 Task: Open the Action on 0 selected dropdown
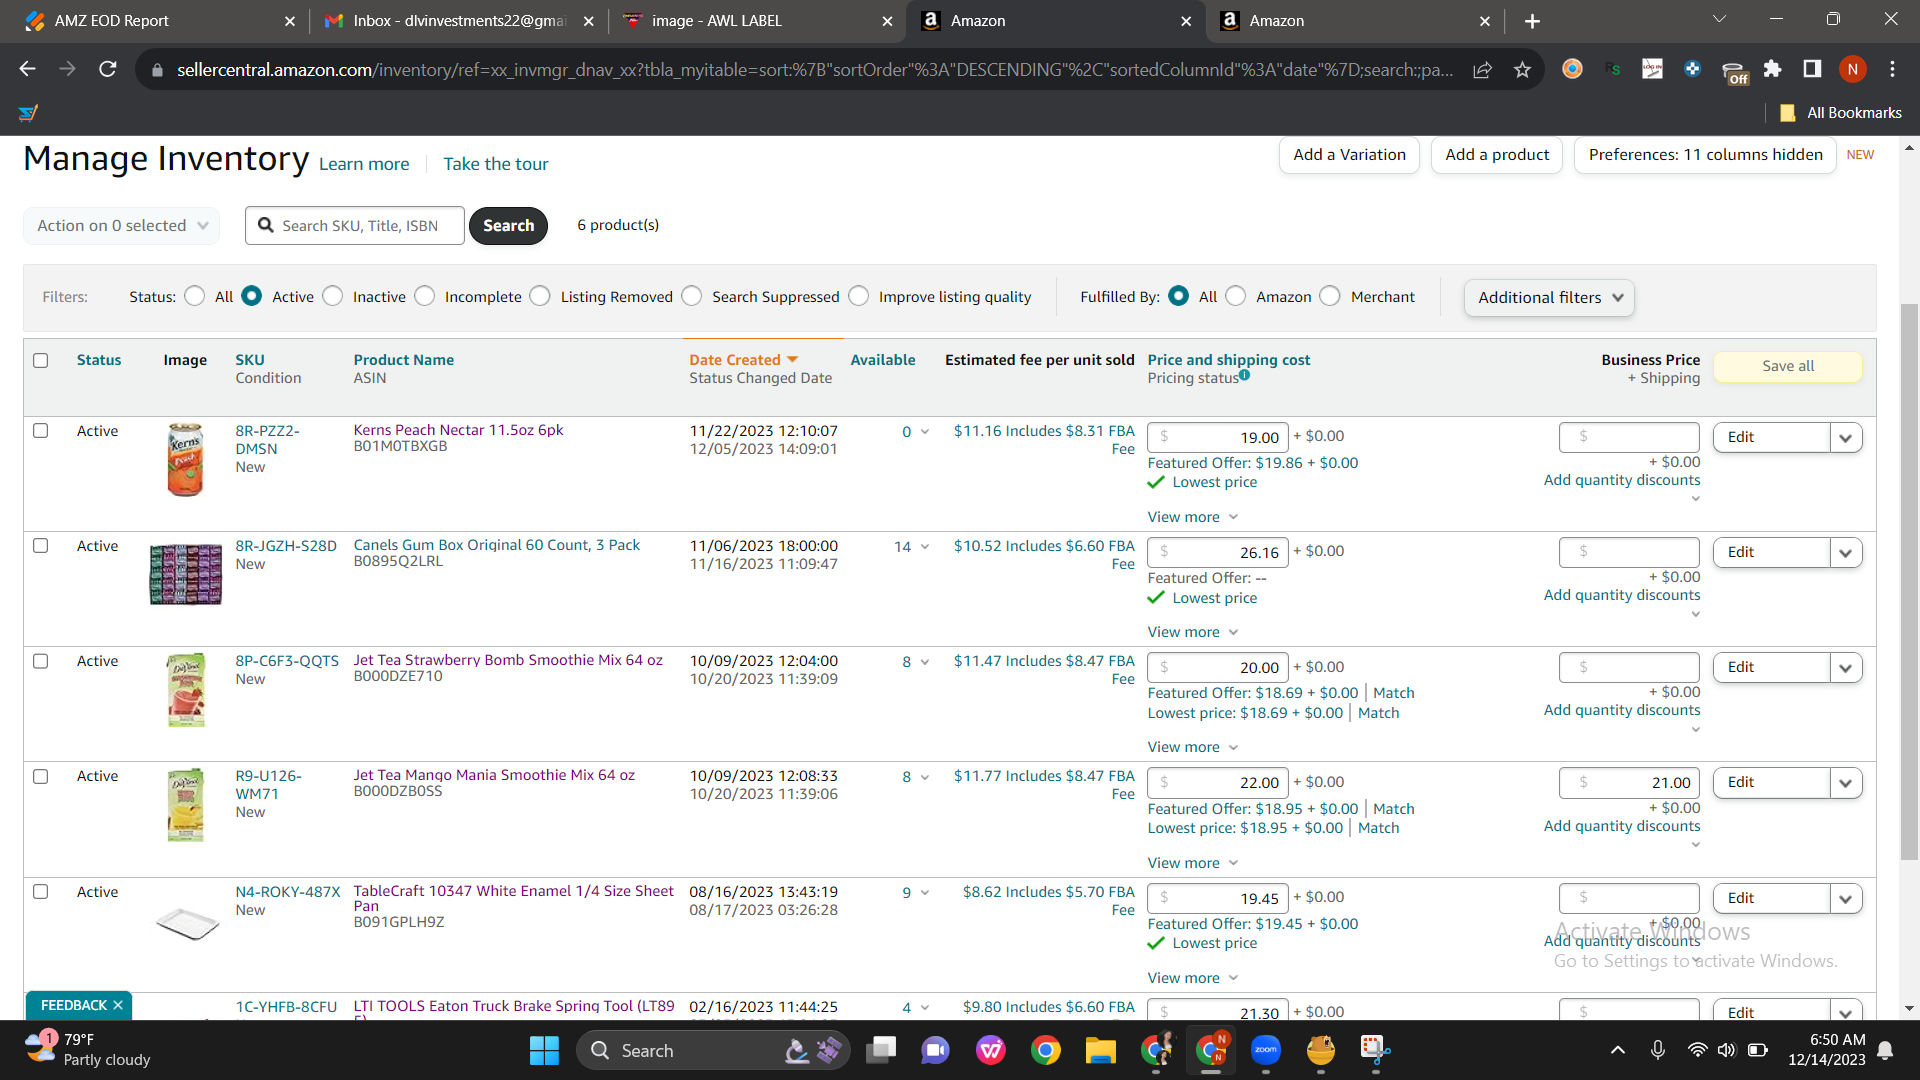(x=121, y=225)
